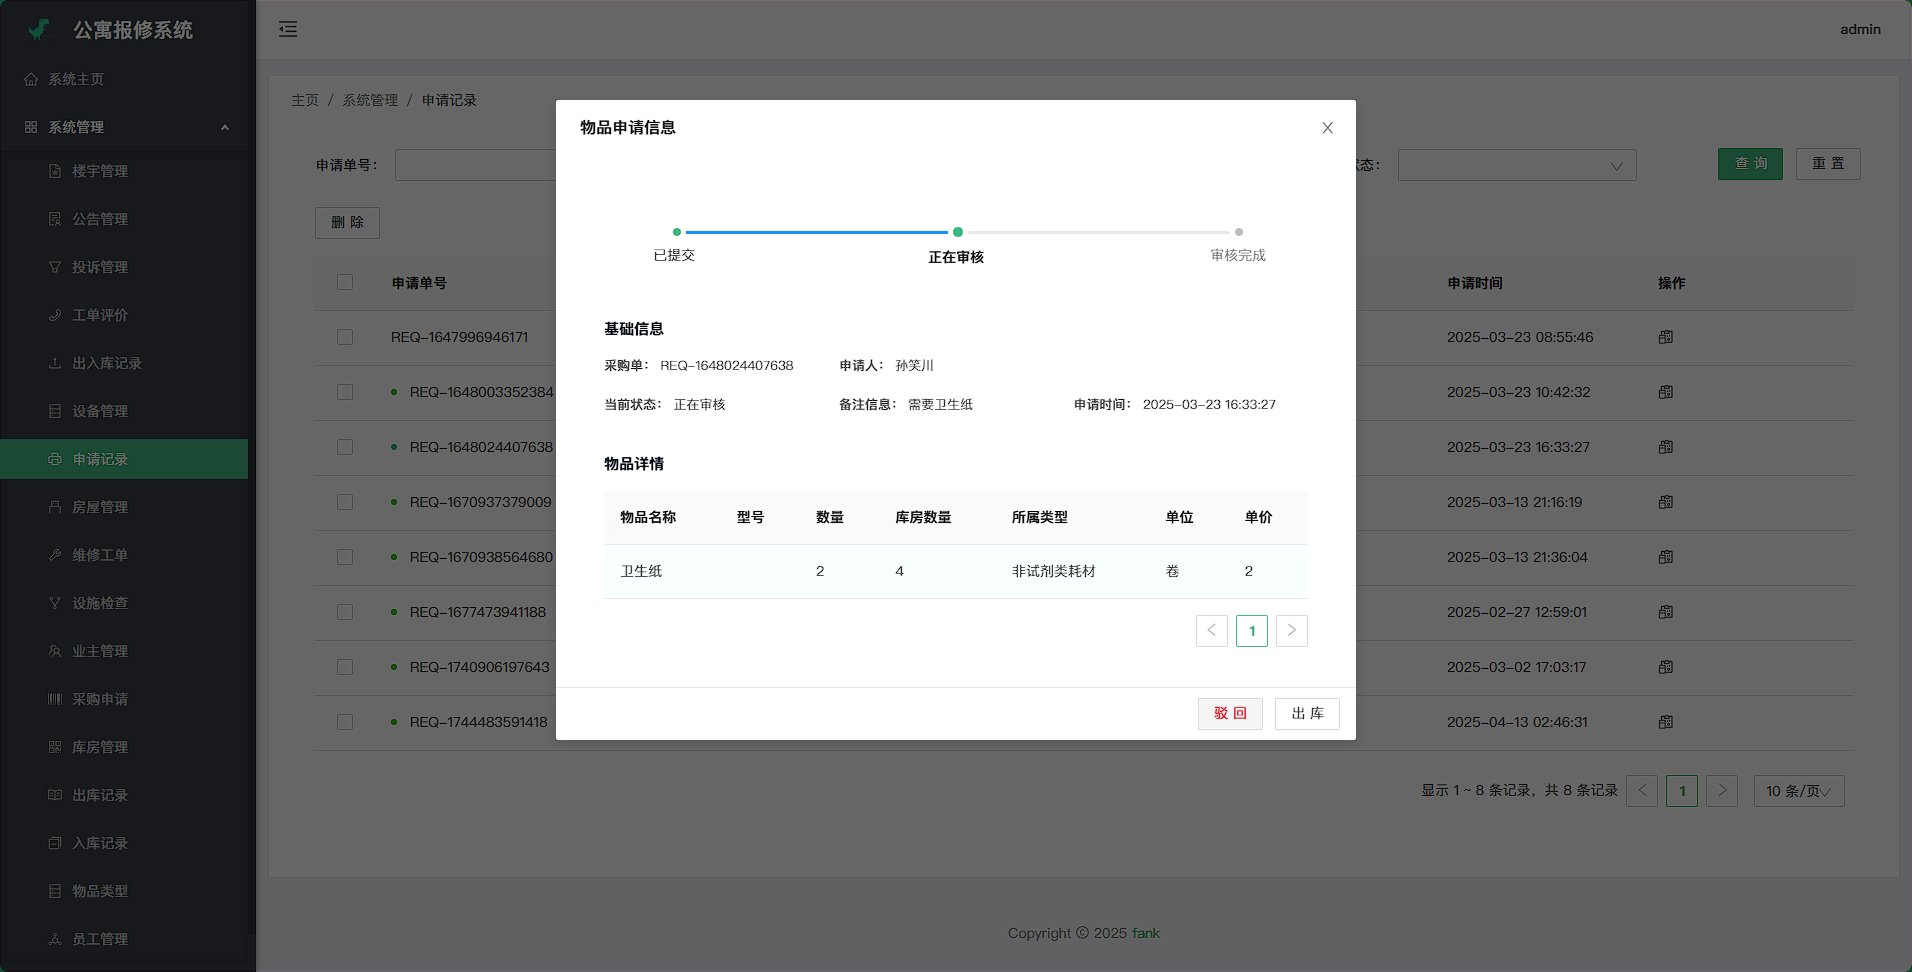Click the 申请单号 search input field

coord(476,165)
